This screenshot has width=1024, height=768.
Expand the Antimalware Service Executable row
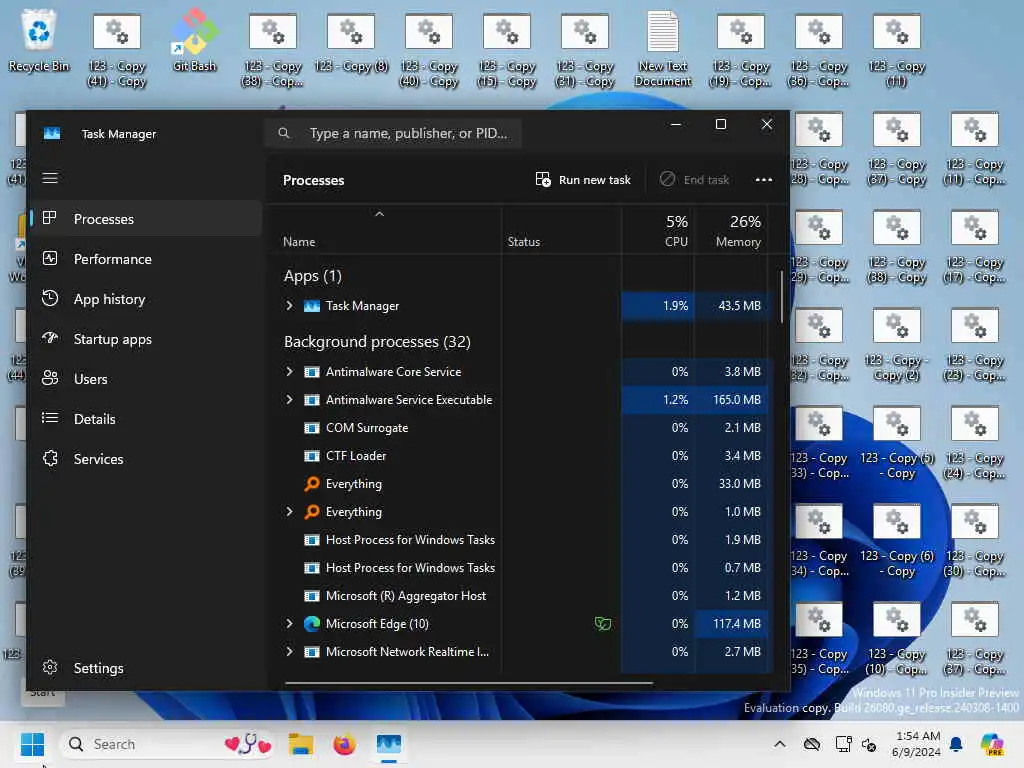coord(289,400)
